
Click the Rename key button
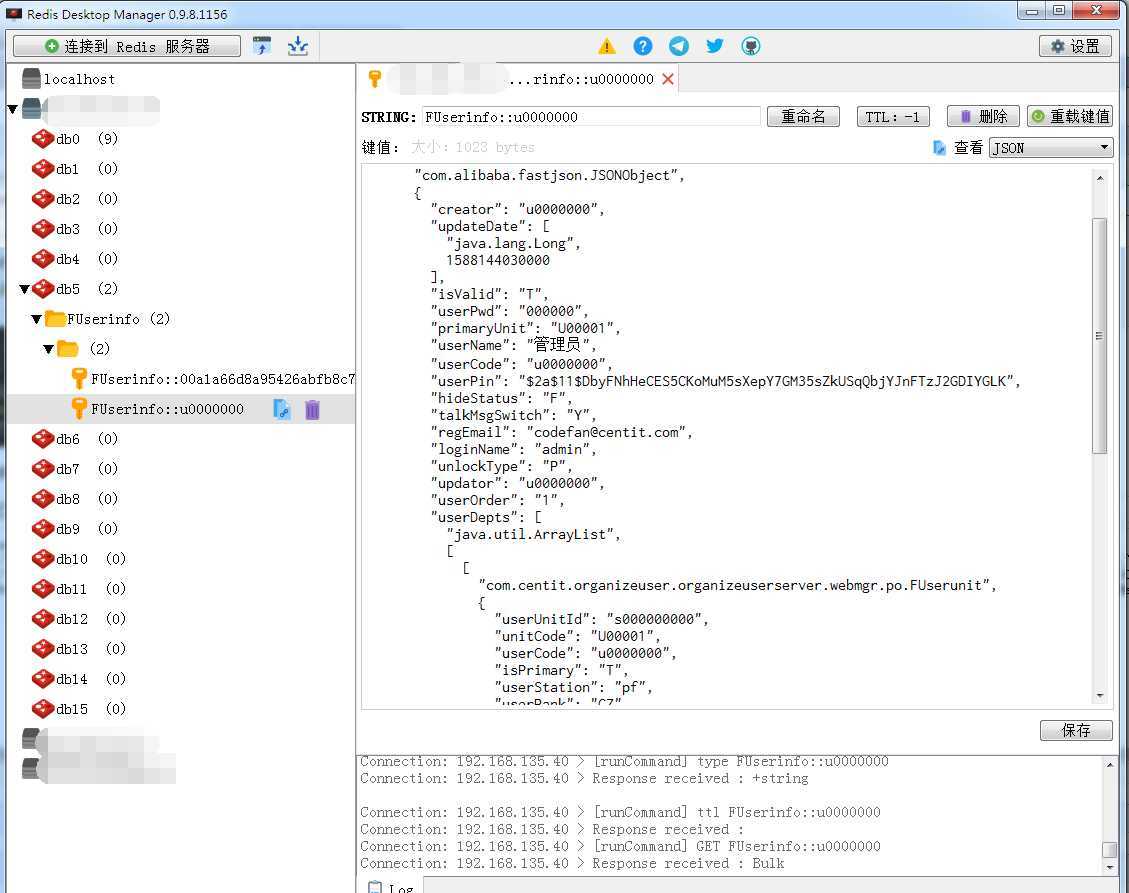point(803,117)
